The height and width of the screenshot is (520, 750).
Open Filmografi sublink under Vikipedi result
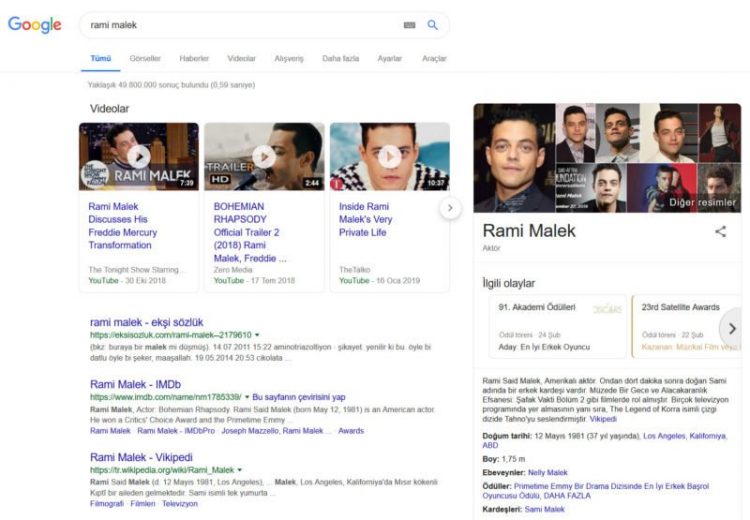[107, 503]
